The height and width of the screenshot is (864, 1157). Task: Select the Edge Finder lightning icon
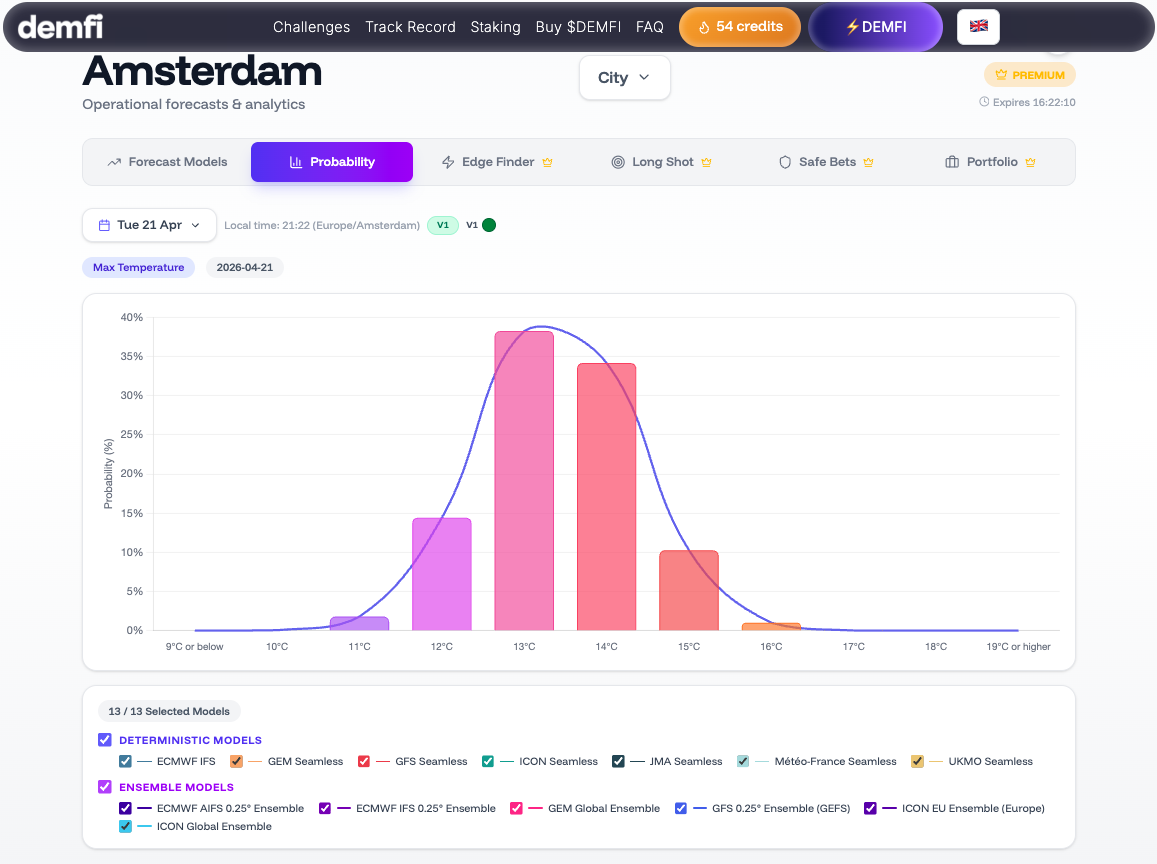[447, 161]
